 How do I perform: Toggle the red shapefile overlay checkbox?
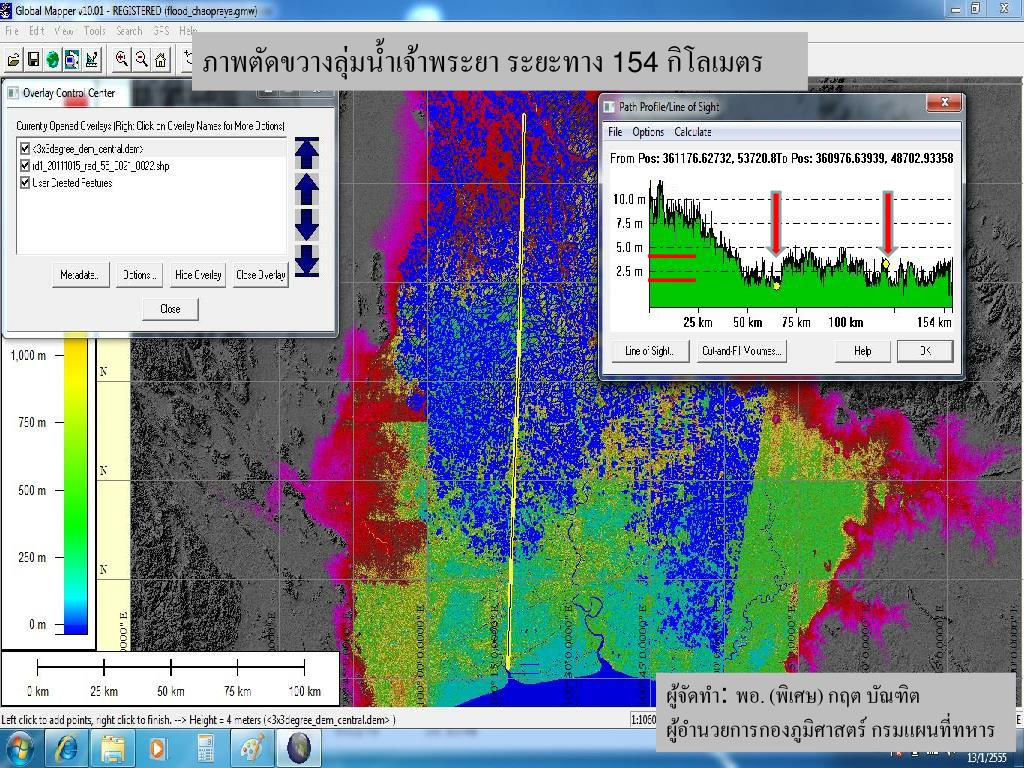[25, 165]
